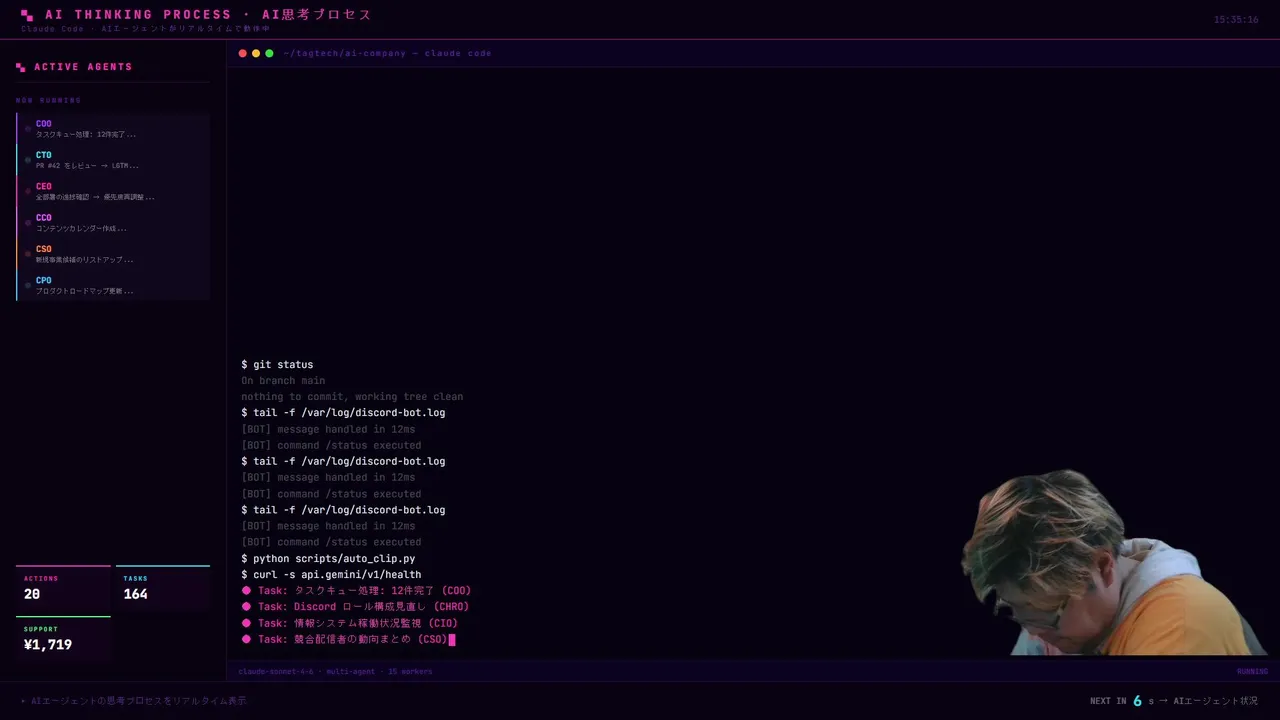
Task: Click the pink bullet of the COO task line
Action: (x=246, y=590)
